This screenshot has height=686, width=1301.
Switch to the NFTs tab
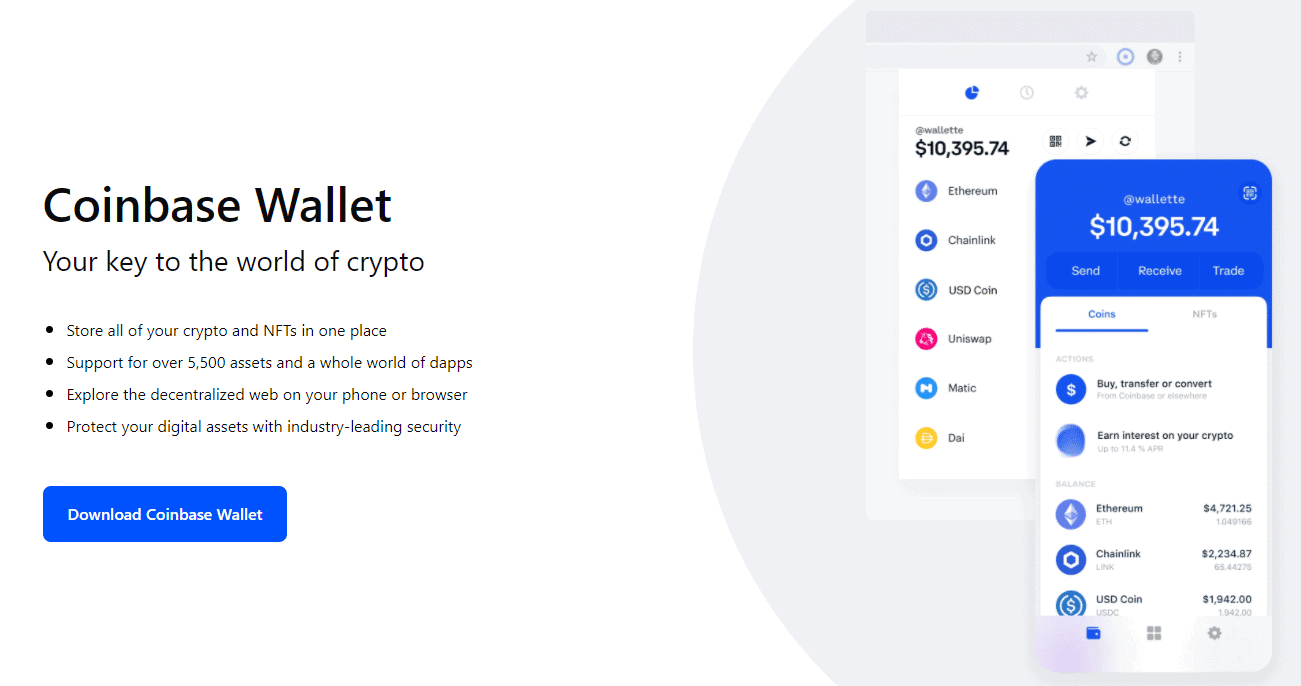pos(1204,314)
